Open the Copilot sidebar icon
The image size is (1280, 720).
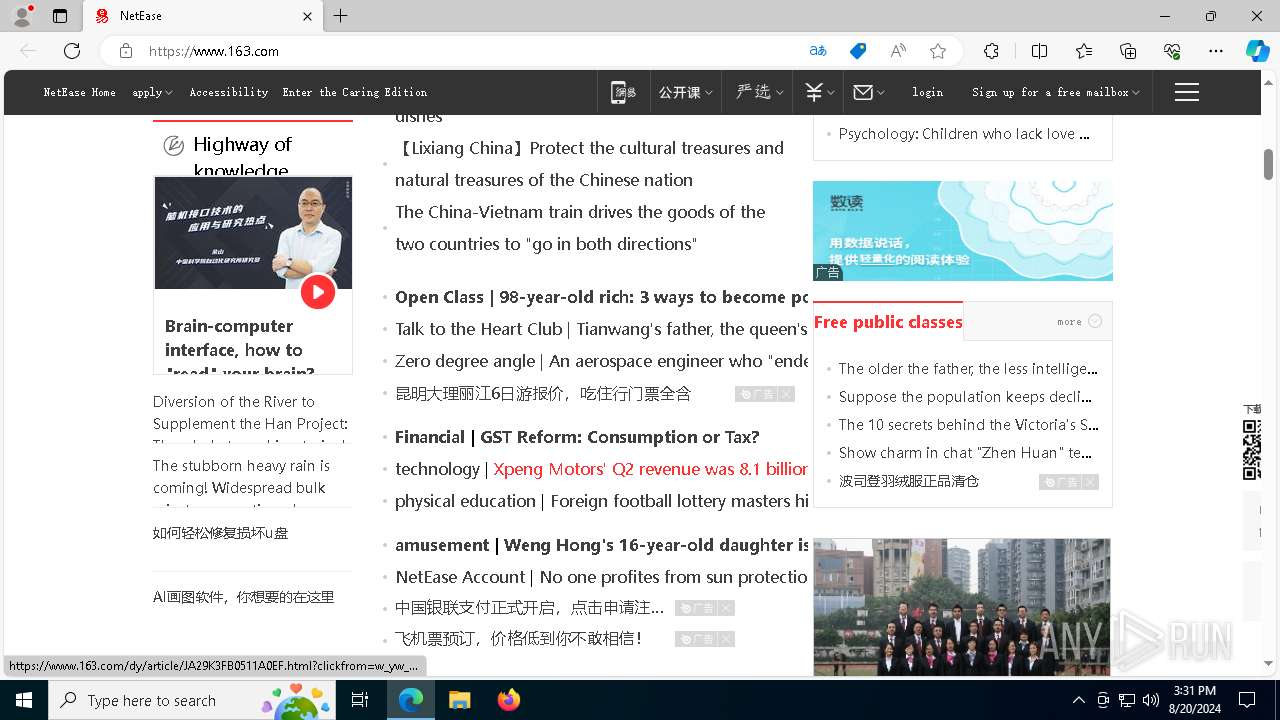[1257, 51]
